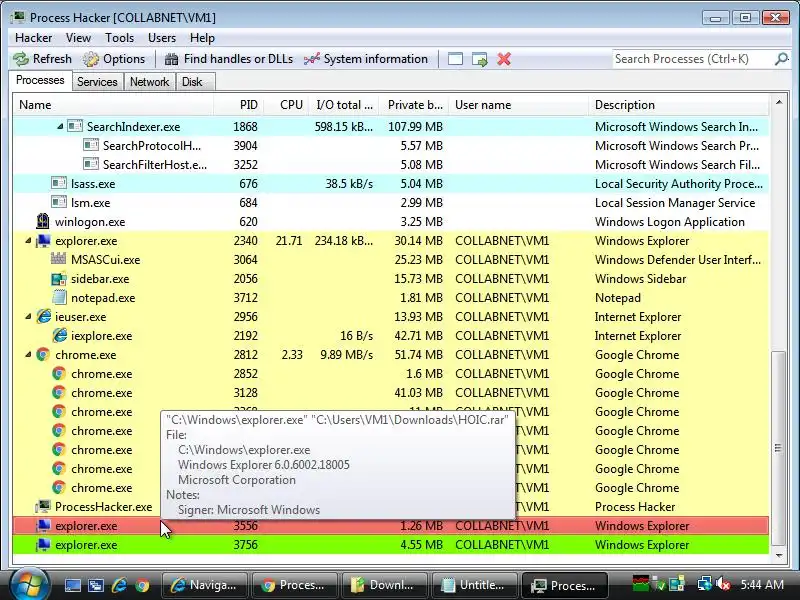Open Find handles or DLLs
This screenshot has height=600, width=800.
[x=229, y=59]
